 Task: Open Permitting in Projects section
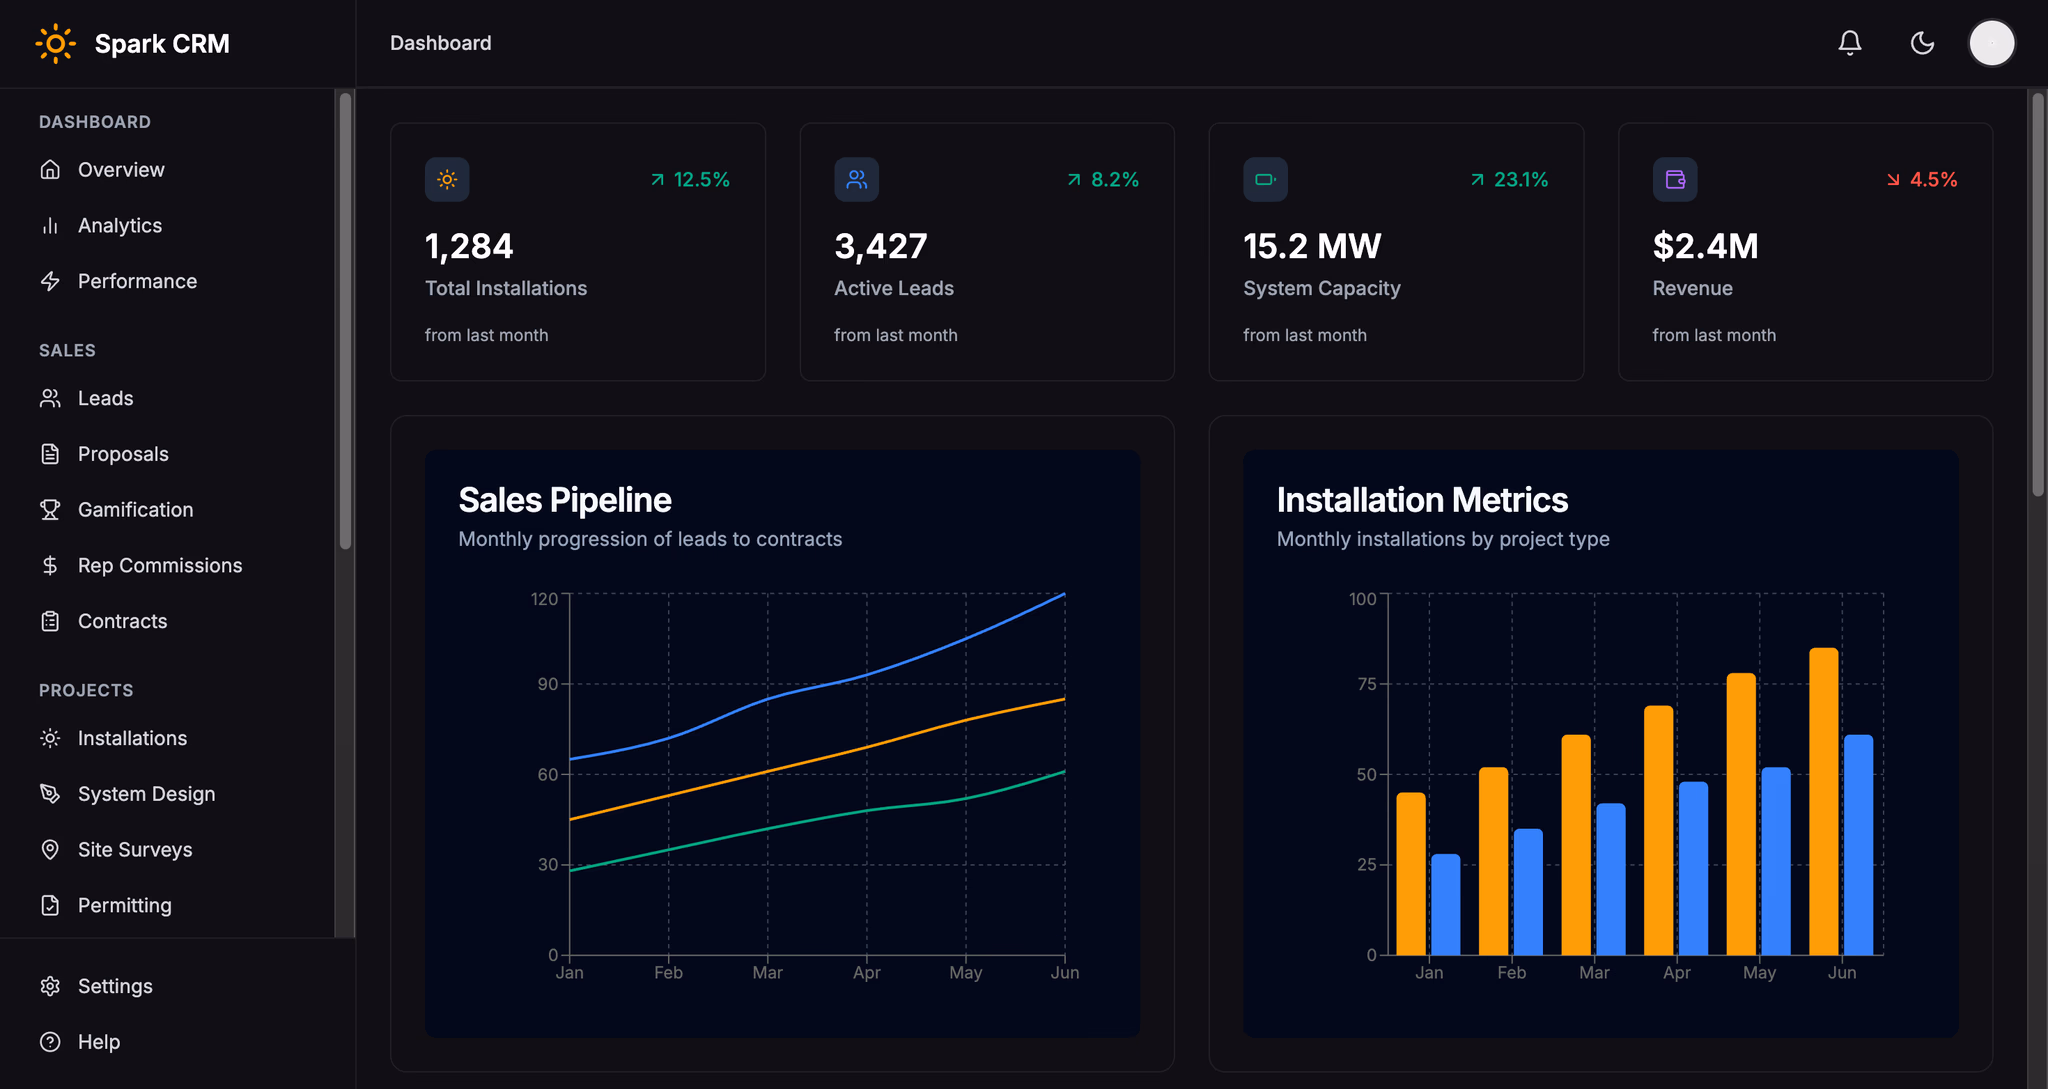click(124, 906)
